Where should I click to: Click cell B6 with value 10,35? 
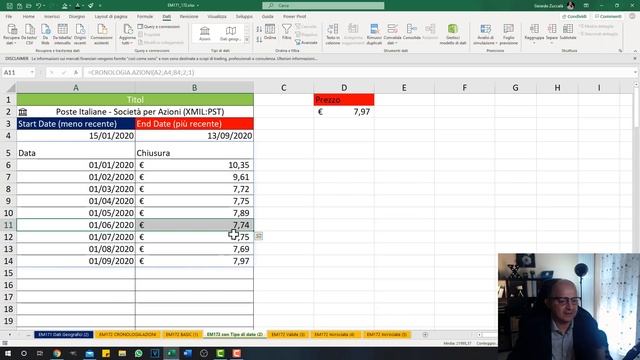click(x=194, y=165)
